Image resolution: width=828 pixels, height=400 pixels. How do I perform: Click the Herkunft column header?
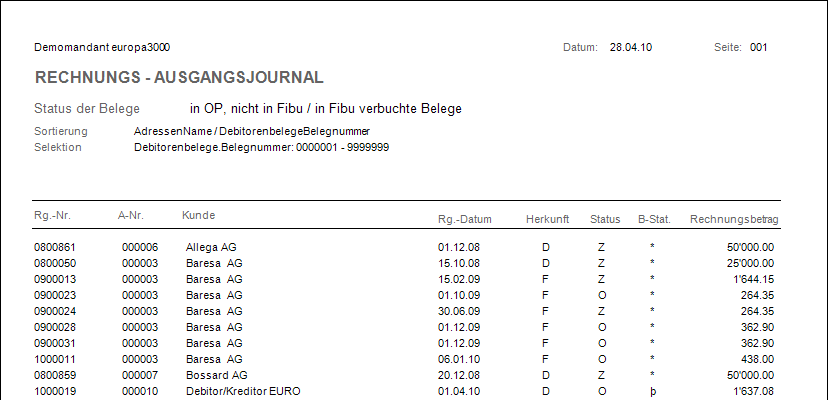click(x=547, y=219)
